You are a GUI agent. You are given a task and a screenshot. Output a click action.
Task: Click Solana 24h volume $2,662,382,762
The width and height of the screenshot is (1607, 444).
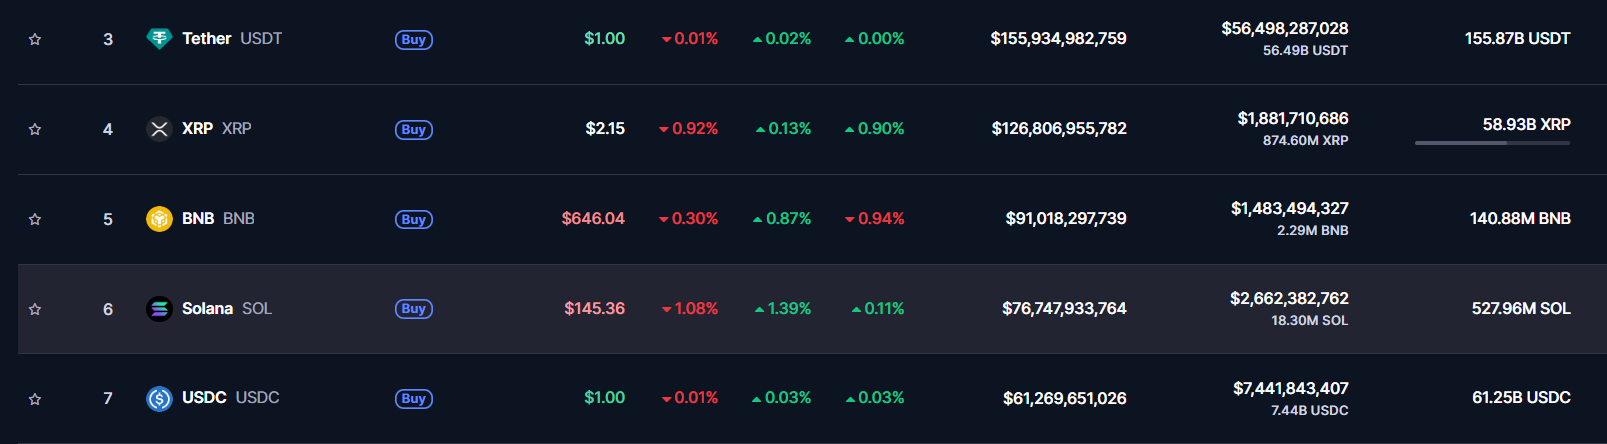click(x=1289, y=298)
